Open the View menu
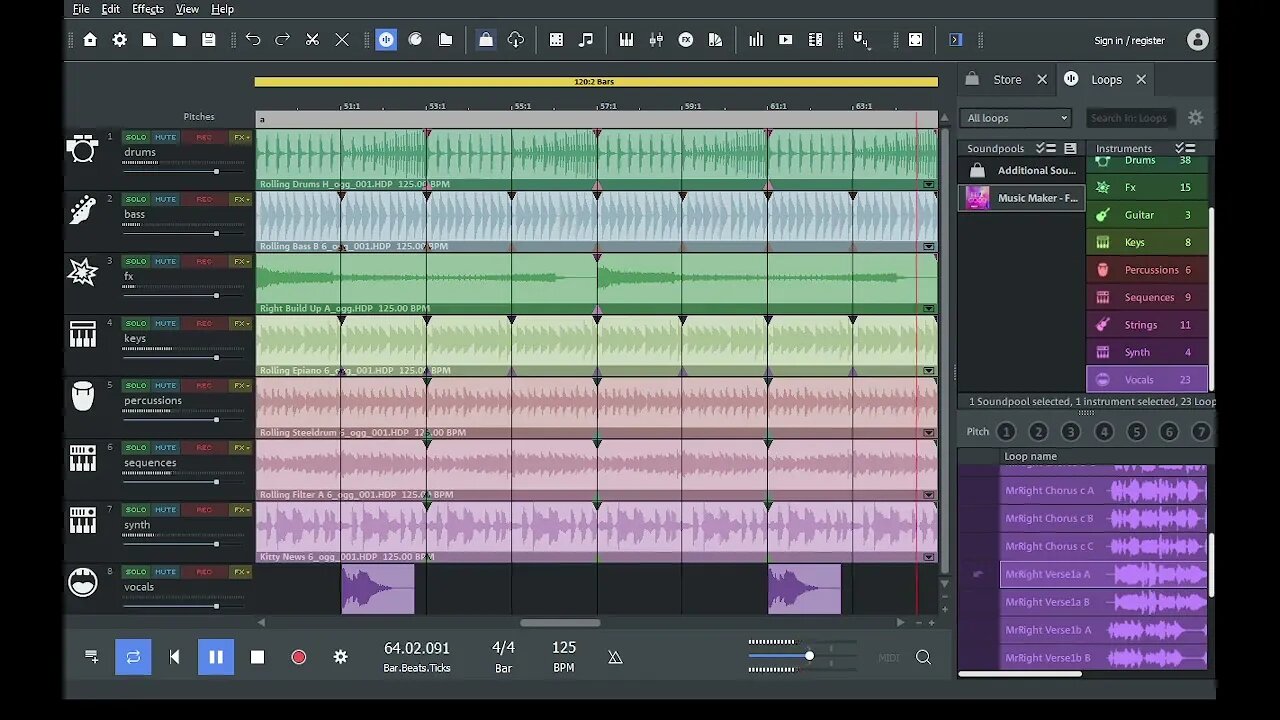The height and width of the screenshot is (720, 1280). tap(187, 9)
